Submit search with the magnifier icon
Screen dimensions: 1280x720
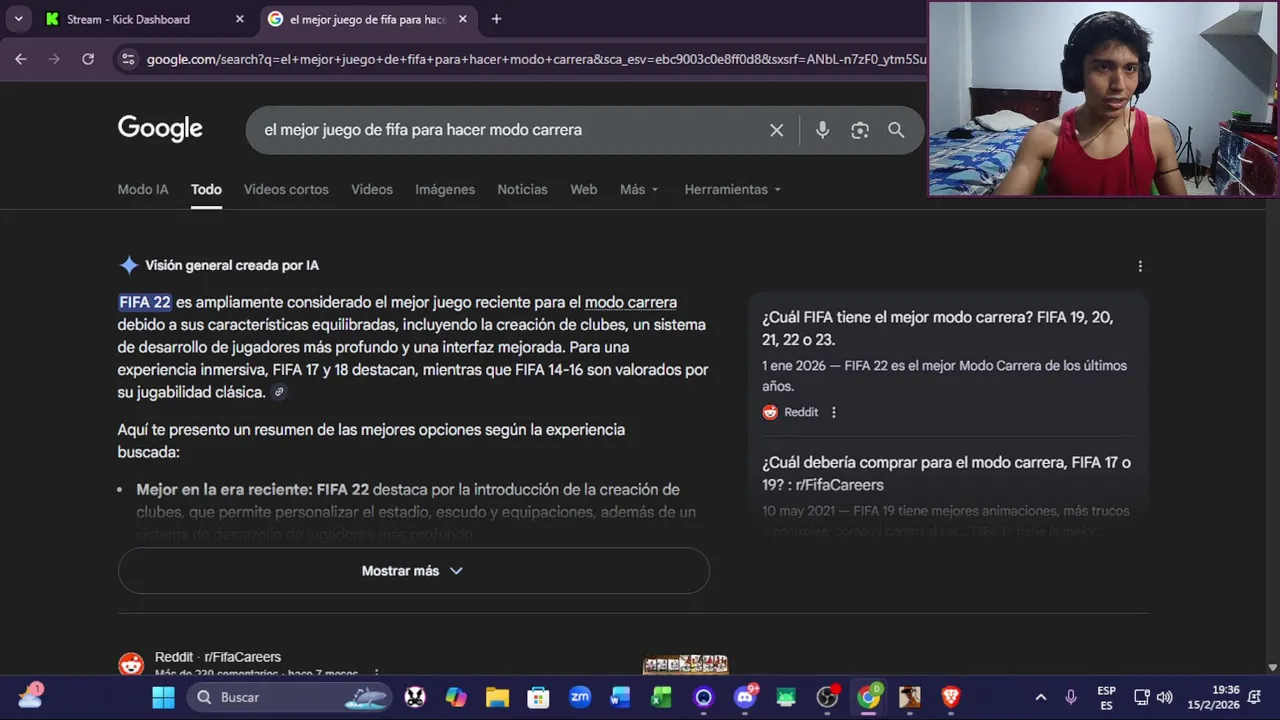(896, 130)
